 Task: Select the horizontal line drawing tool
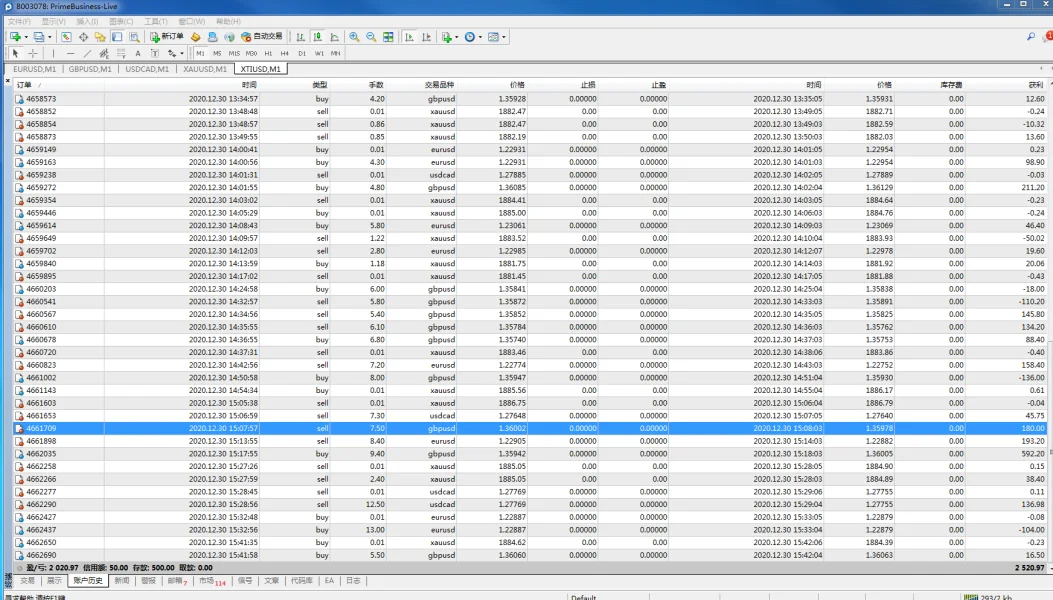tap(70, 53)
